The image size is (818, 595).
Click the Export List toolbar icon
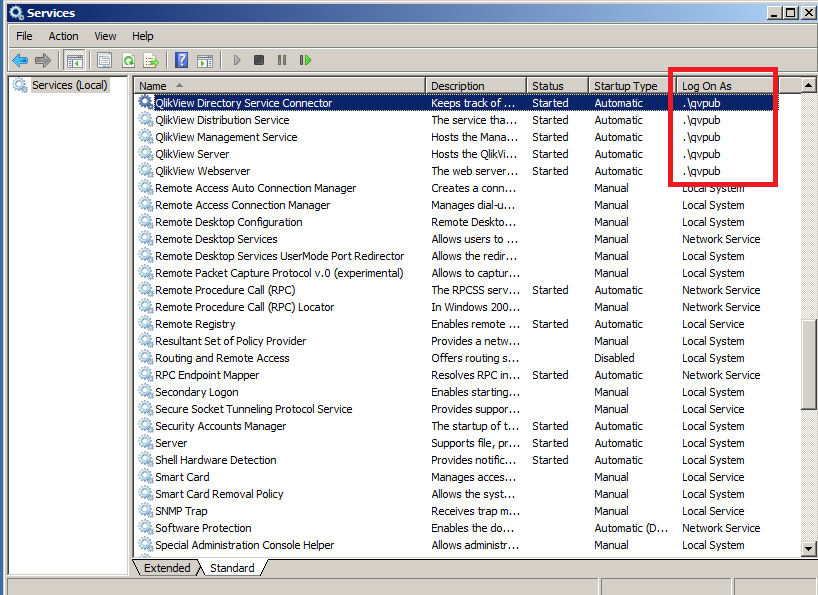tap(151, 61)
